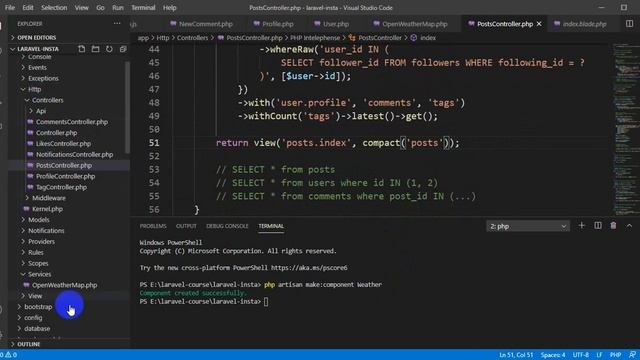The width and height of the screenshot is (640, 360).
Task: Kill terminal with trash icon
Action: click(x=613, y=226)
